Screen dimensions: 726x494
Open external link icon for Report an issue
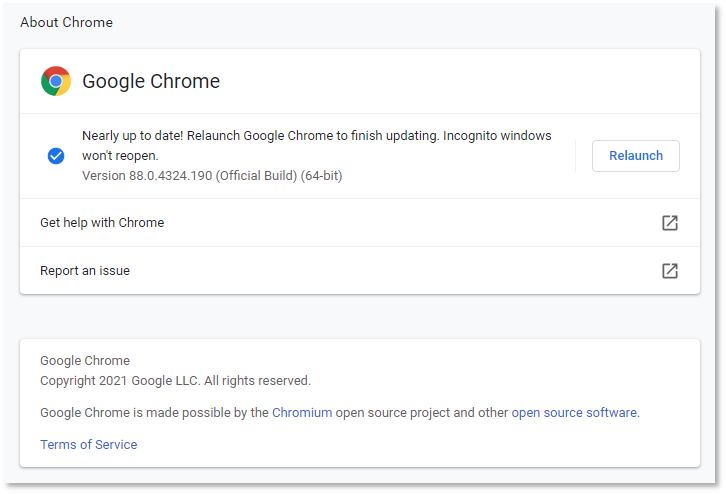670,271
